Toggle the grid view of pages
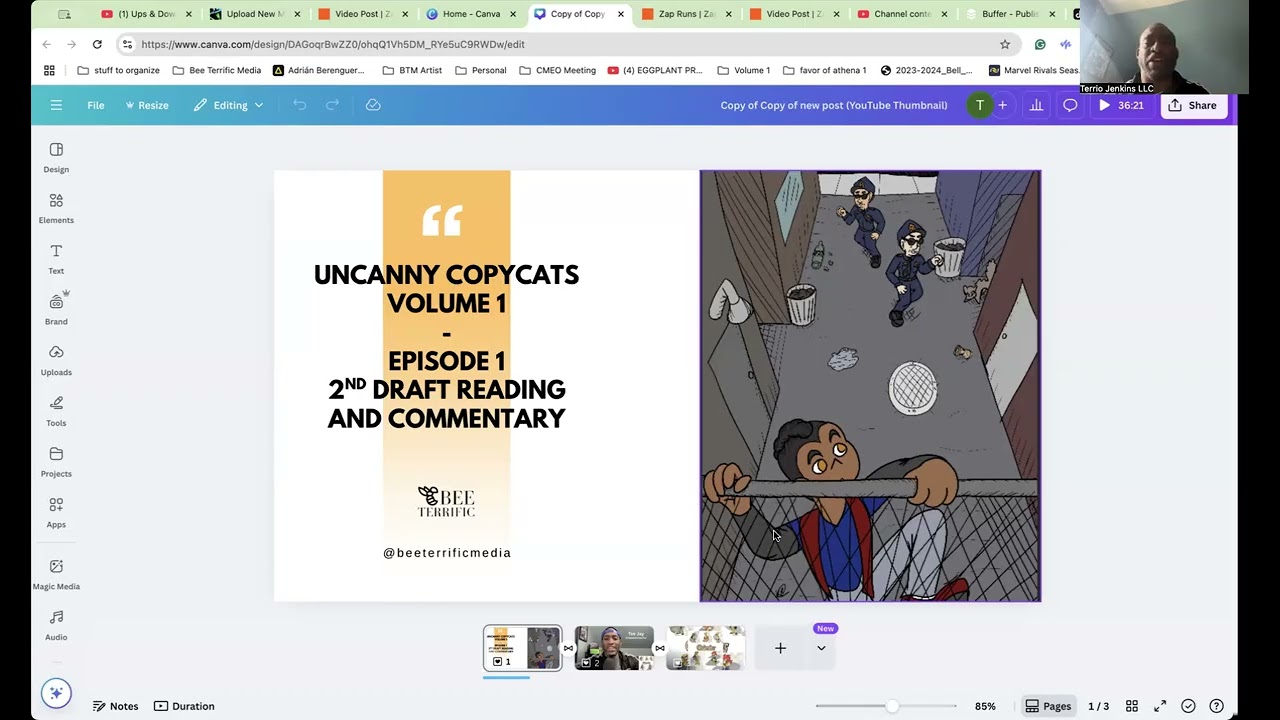 (x=1132, y=706)
